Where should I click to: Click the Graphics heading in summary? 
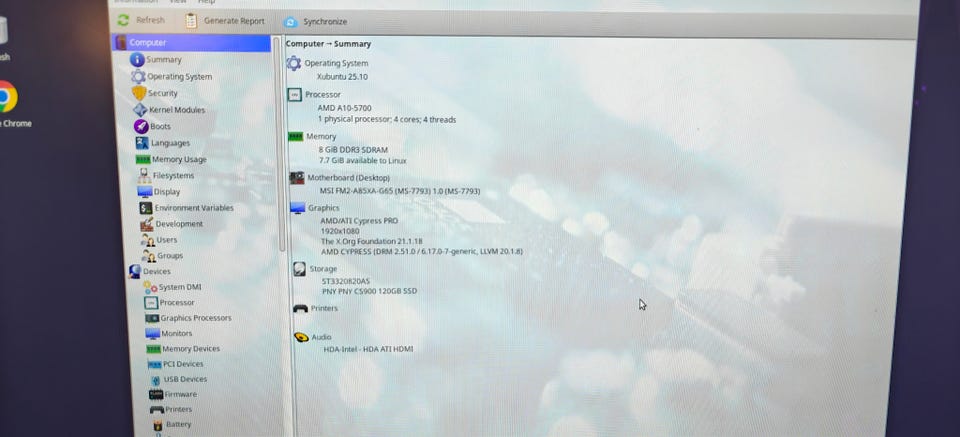(323, 208)
